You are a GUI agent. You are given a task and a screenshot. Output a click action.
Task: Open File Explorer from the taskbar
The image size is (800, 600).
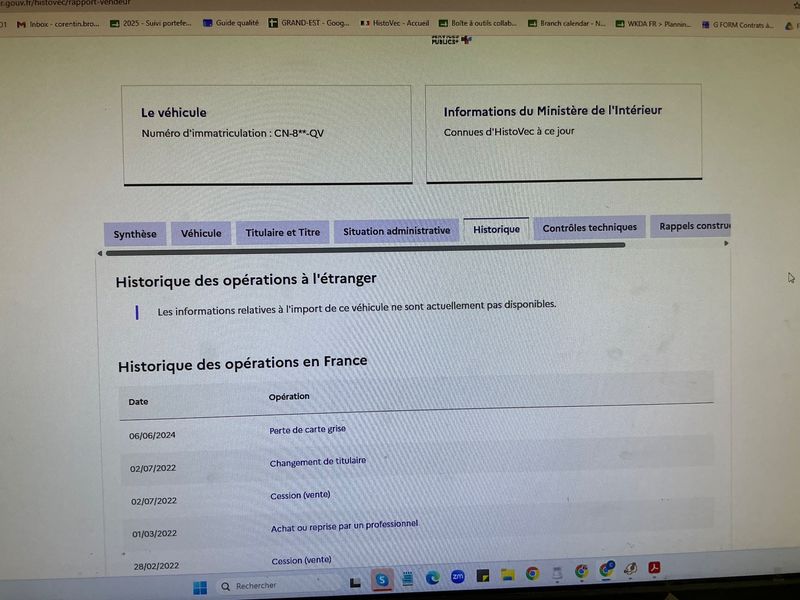click(508, 574)
